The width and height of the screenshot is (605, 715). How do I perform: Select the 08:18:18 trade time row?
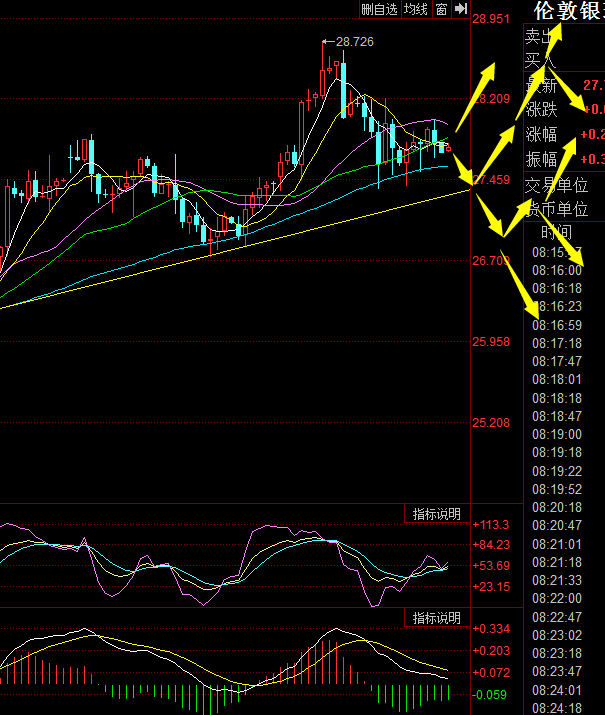pyautogui.click(x=557, y=398)
